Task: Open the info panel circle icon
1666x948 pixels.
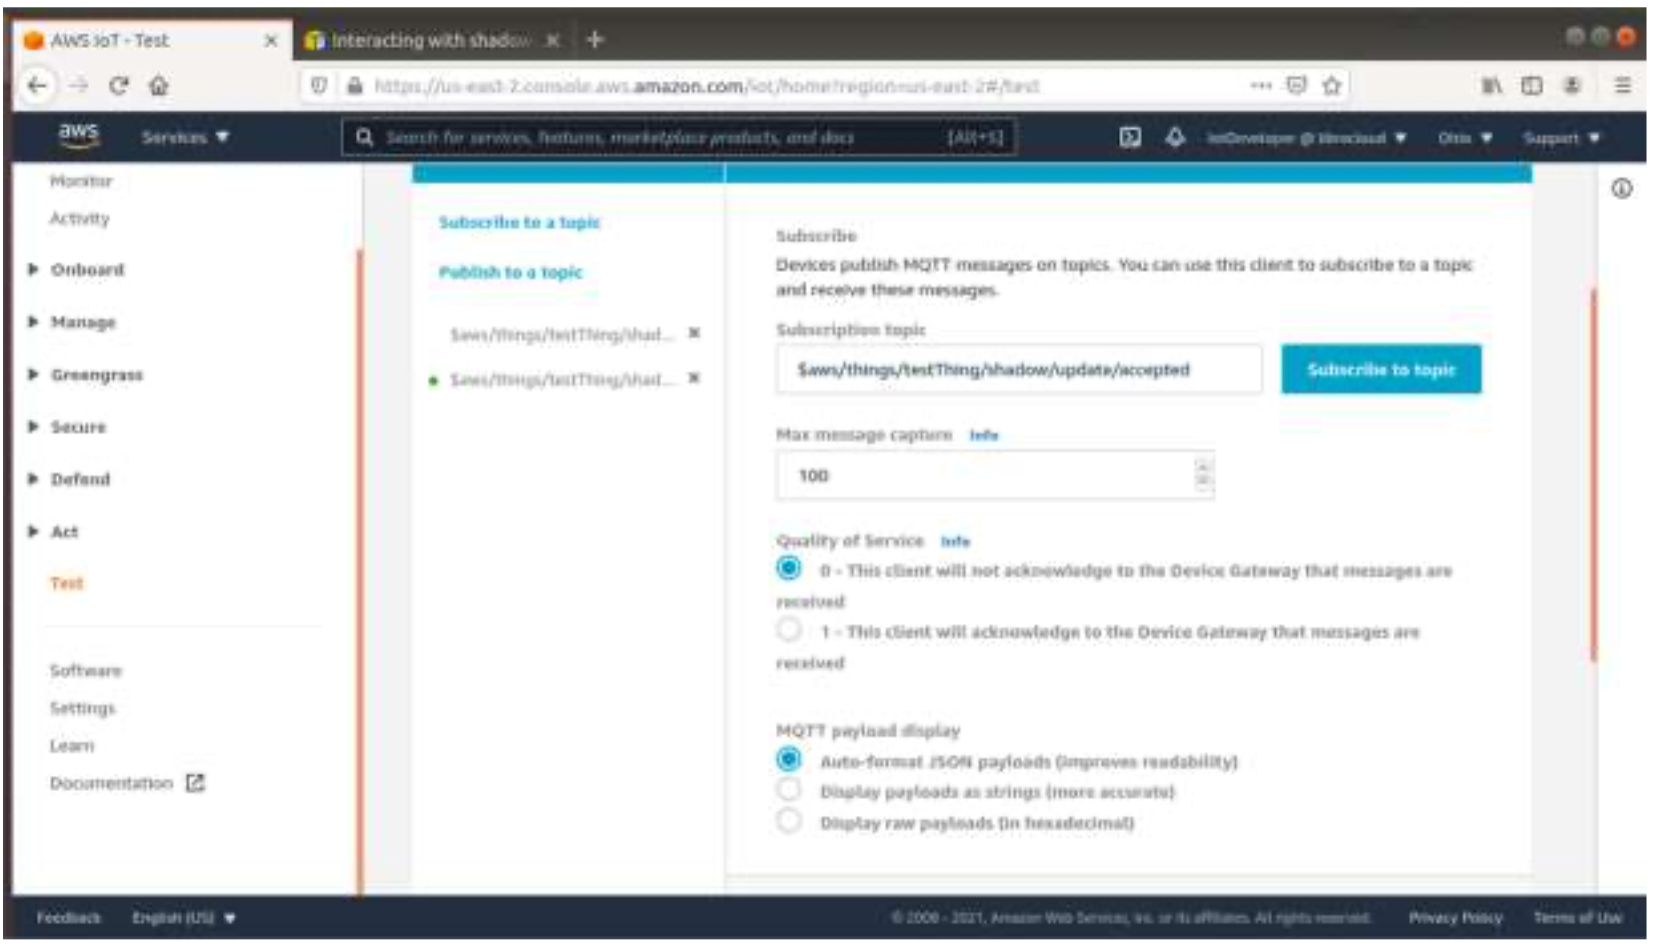Action: 1621,189
